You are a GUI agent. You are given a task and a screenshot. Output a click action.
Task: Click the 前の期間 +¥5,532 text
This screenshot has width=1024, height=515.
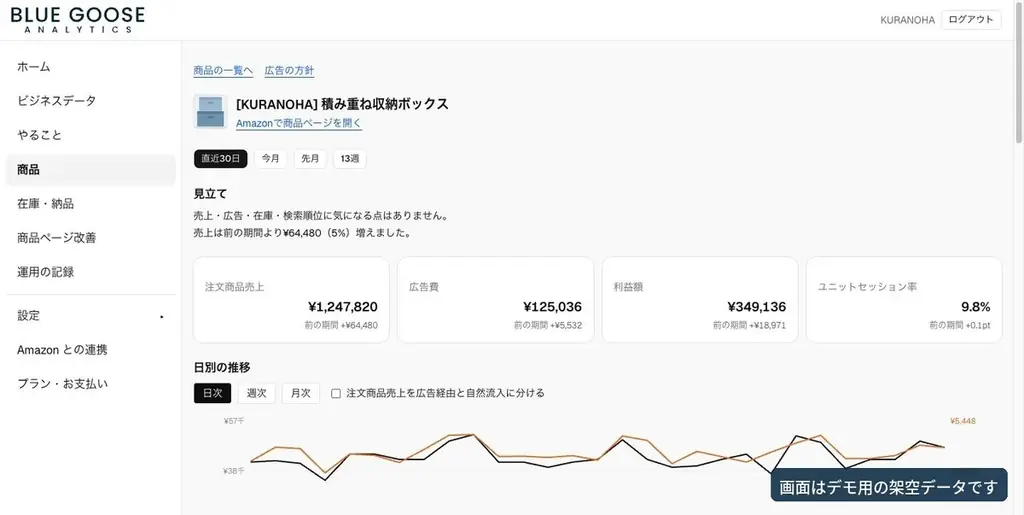(x=547, y=325)
